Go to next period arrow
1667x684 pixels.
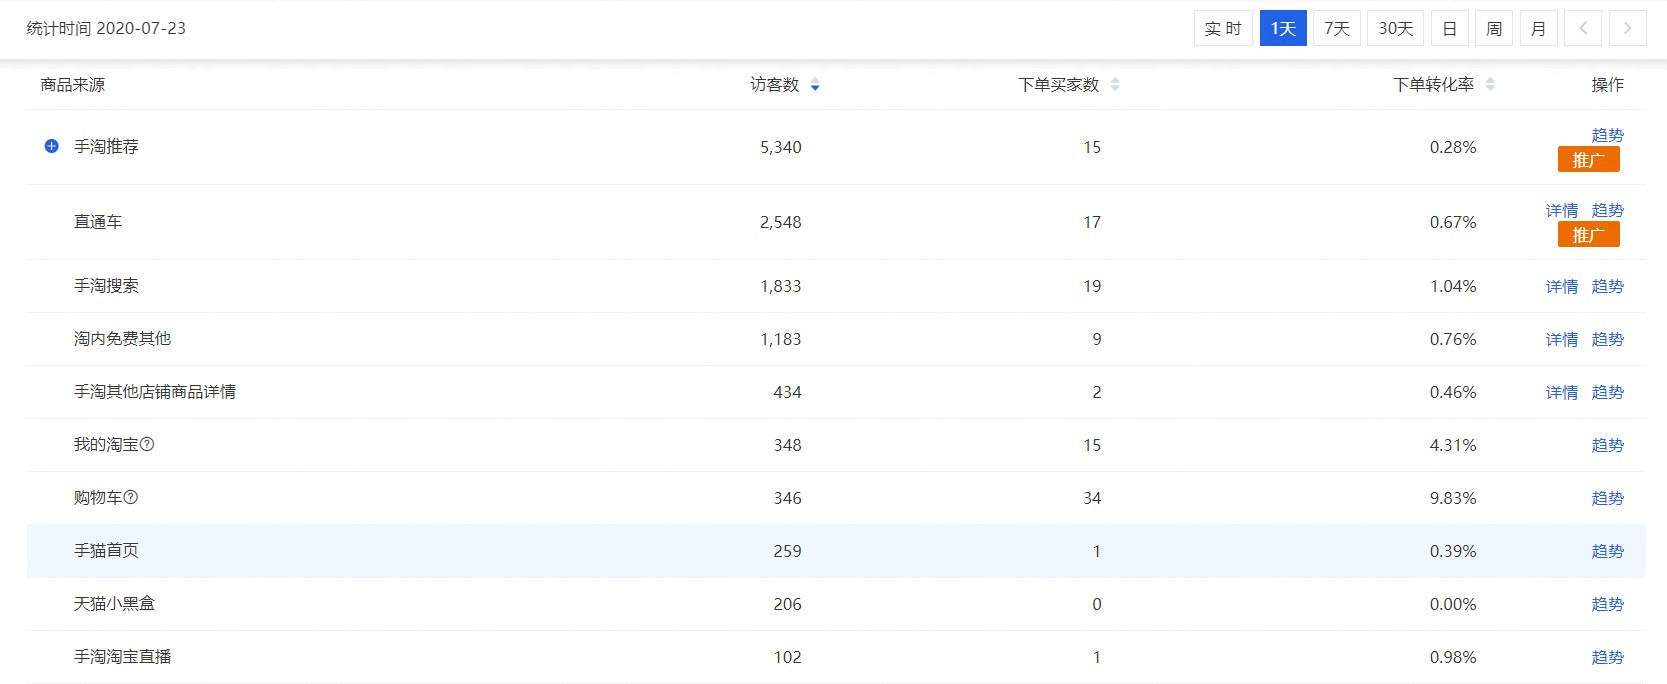pyautogui.click(x=1627, y=28)
